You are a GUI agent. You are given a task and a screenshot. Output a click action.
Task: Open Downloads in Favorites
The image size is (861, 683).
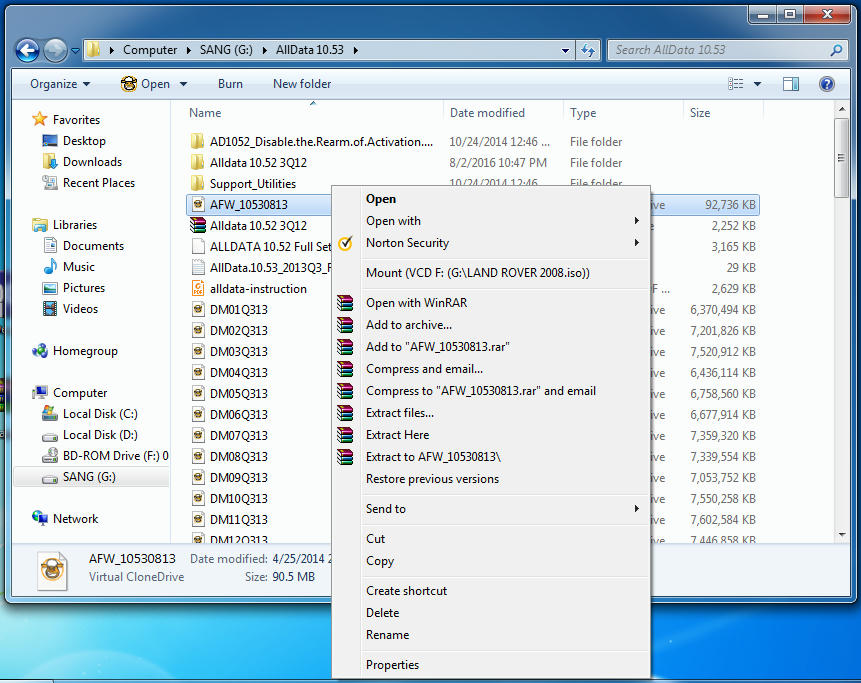92,162
